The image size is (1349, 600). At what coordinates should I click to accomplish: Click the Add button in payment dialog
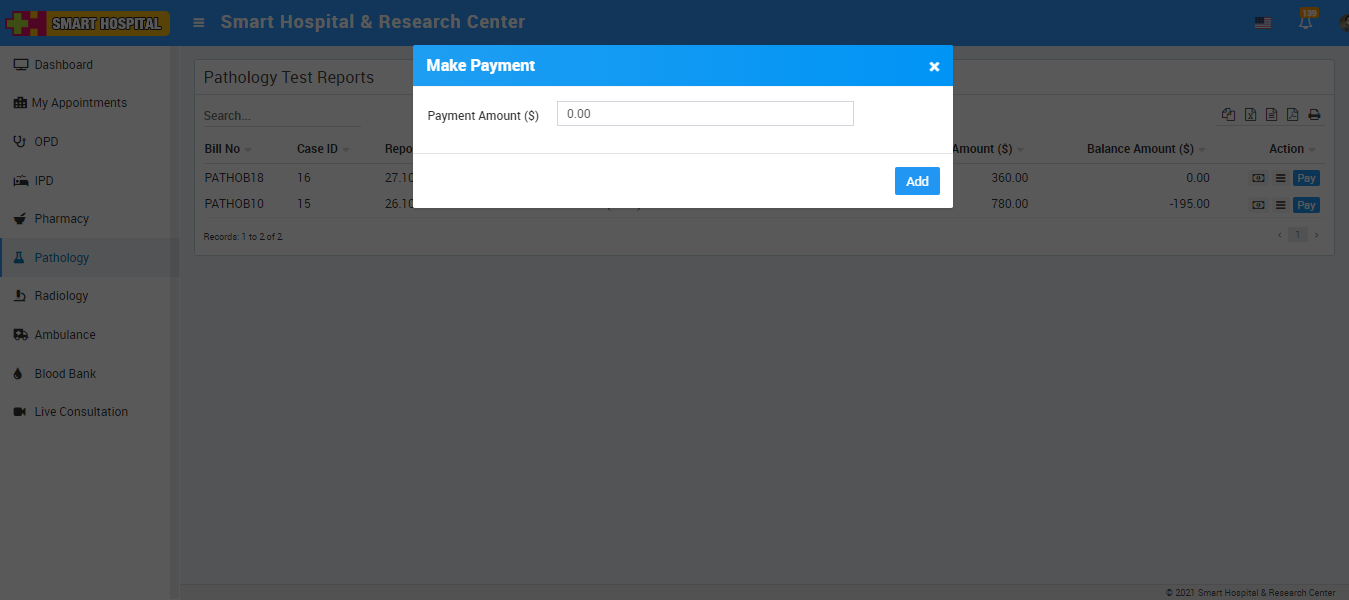[917, 181]
